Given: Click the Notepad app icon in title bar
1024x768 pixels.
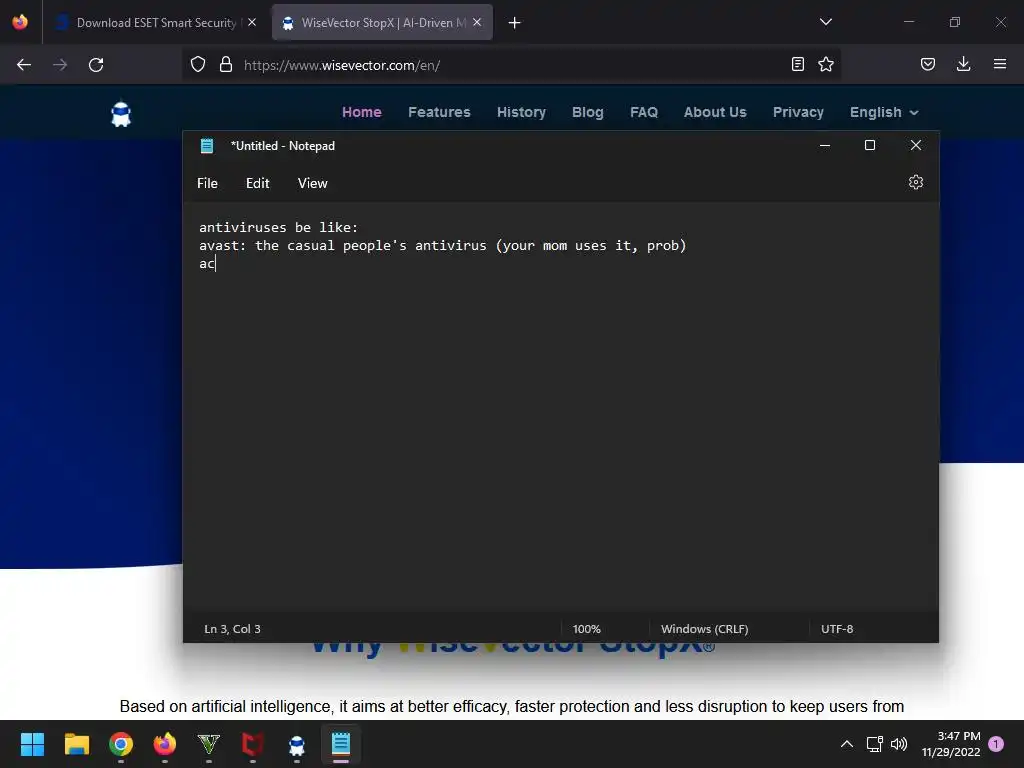Looking at the screenshot, I should [207, 146].
